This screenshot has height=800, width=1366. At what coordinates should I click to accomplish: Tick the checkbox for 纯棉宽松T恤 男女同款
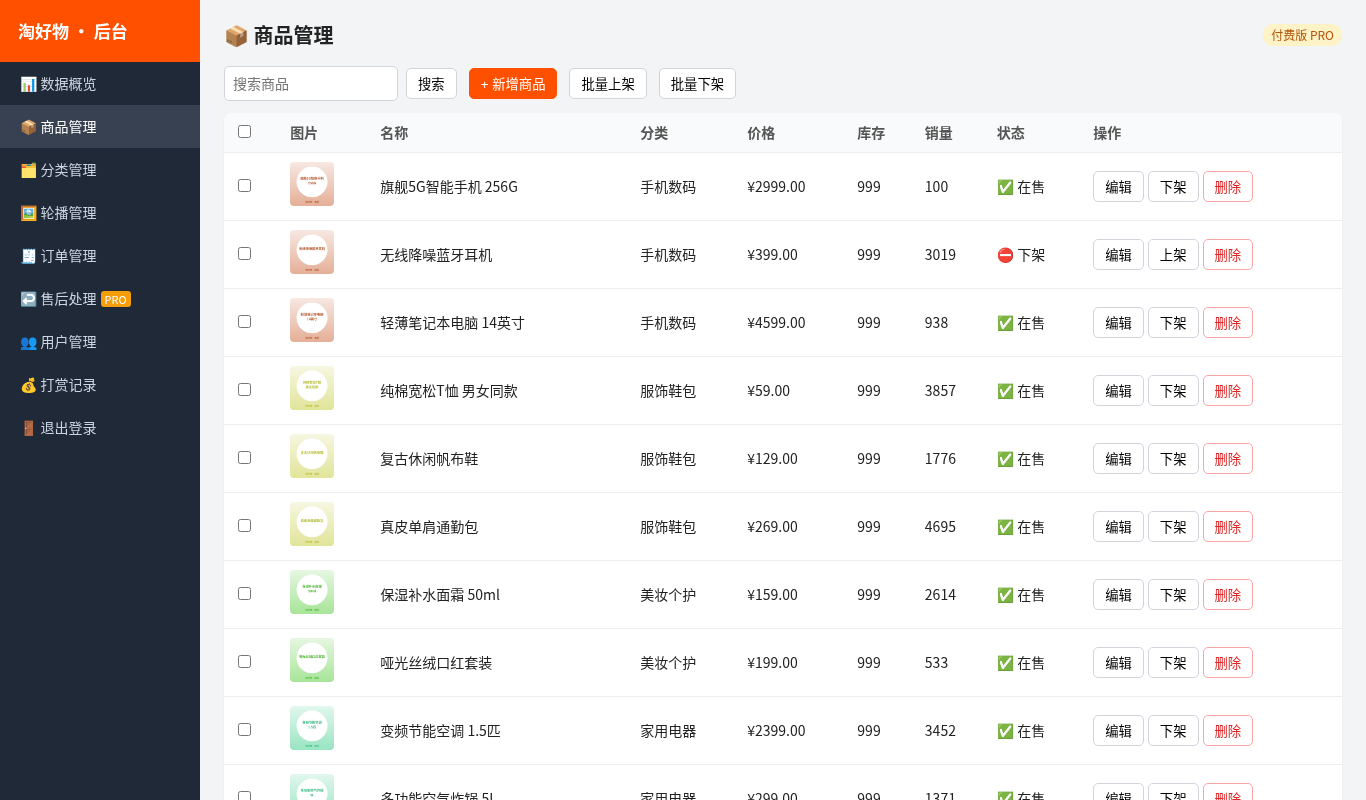[244, 389]
